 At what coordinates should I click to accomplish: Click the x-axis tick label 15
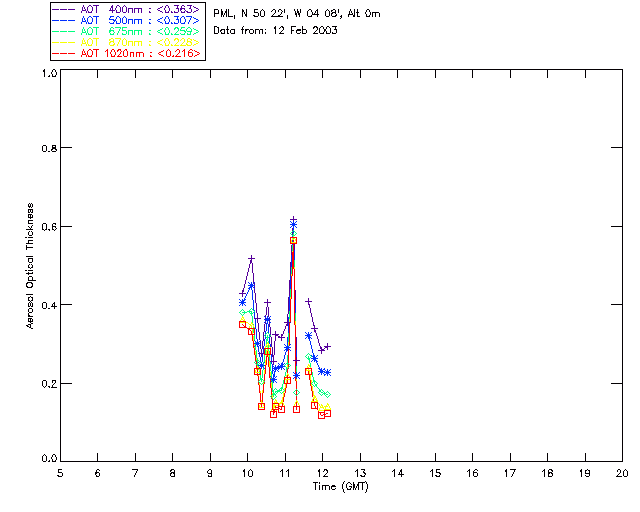(435, 473)
